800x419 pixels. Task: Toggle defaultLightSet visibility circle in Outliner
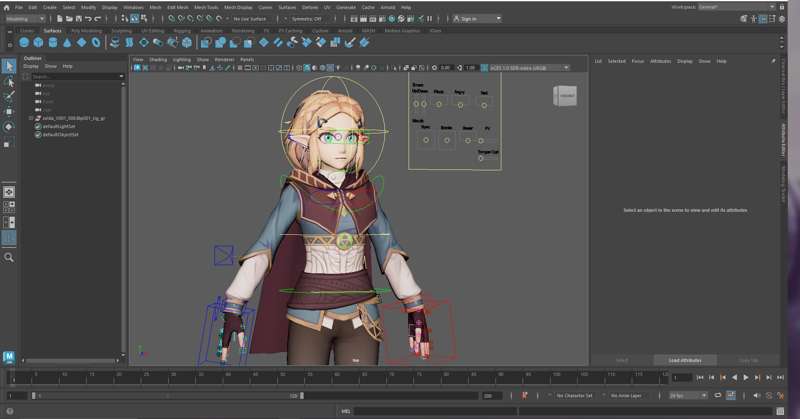click(38, 126)
